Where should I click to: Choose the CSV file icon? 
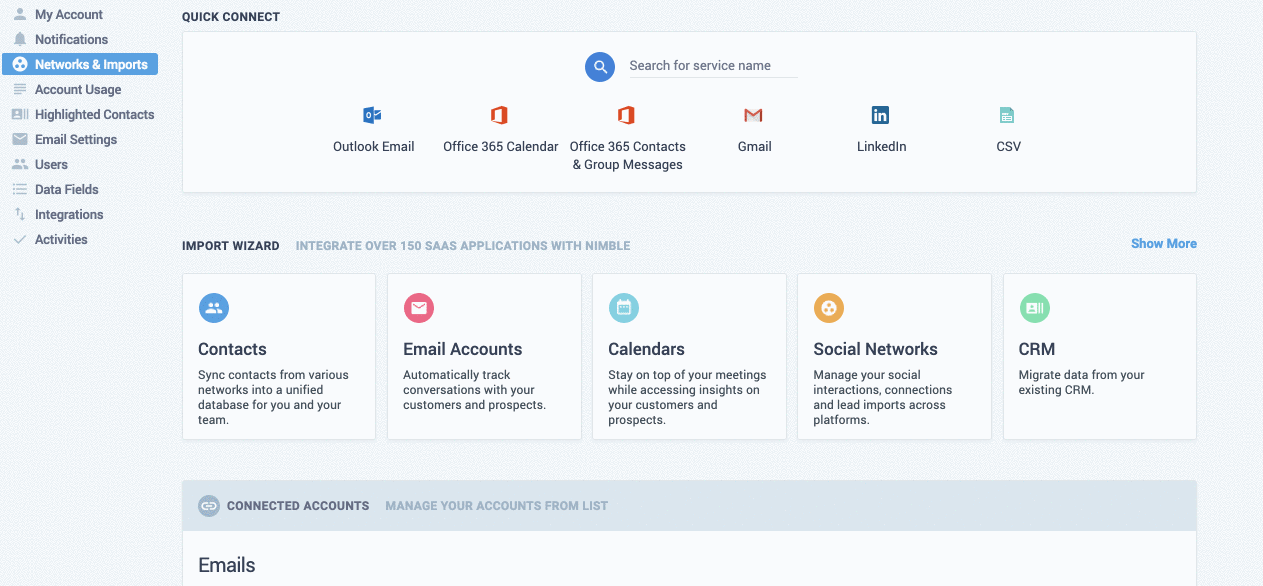tap(1007, 115)
